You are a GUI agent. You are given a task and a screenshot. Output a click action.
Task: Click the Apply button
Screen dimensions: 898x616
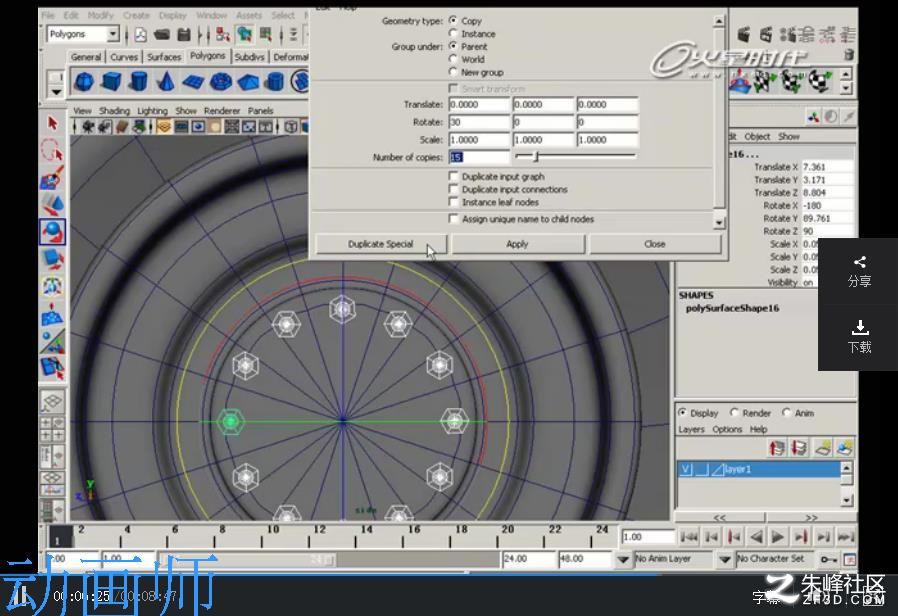point(517,244)
